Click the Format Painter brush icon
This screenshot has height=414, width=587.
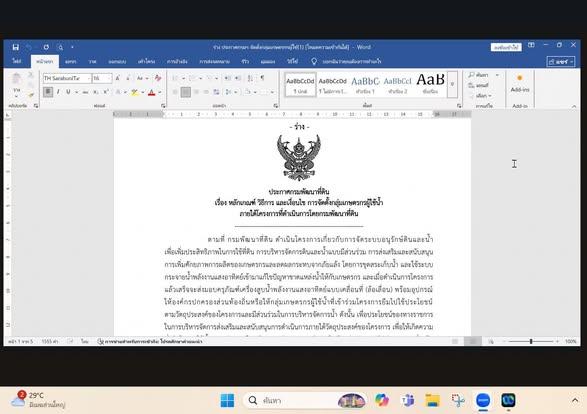pos(31,96)
